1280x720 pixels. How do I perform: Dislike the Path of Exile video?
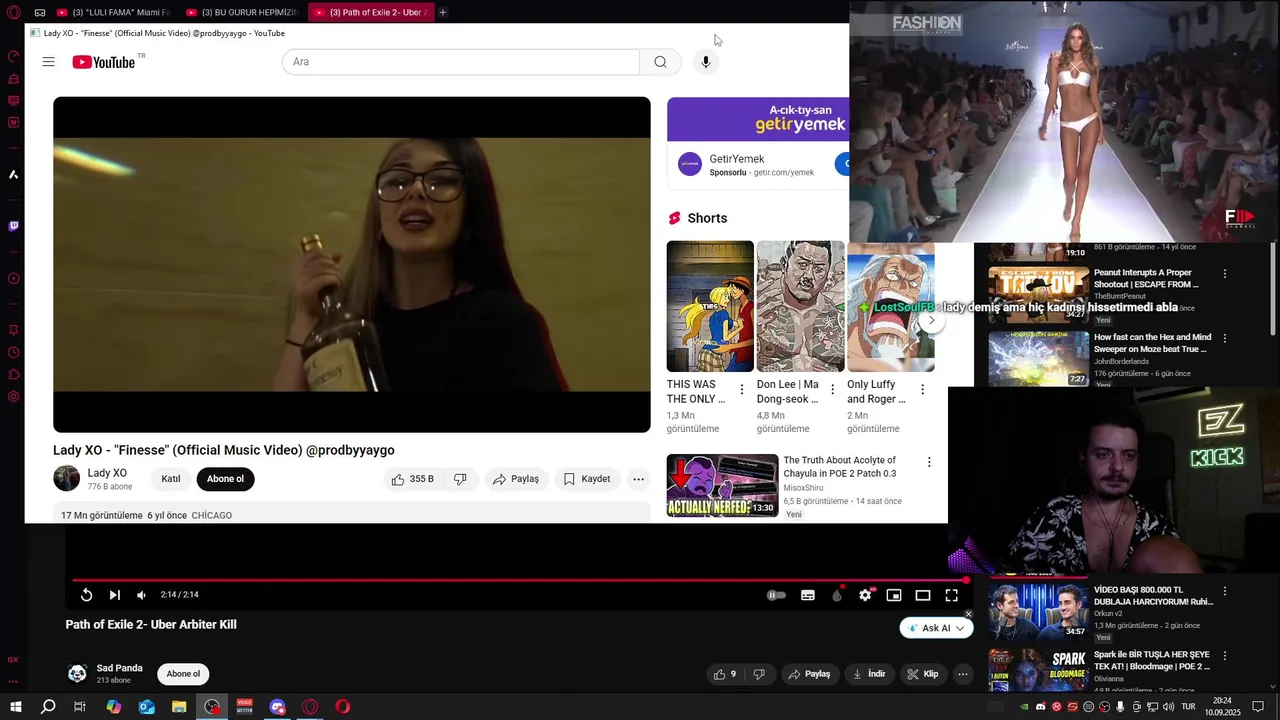point(759,674)
